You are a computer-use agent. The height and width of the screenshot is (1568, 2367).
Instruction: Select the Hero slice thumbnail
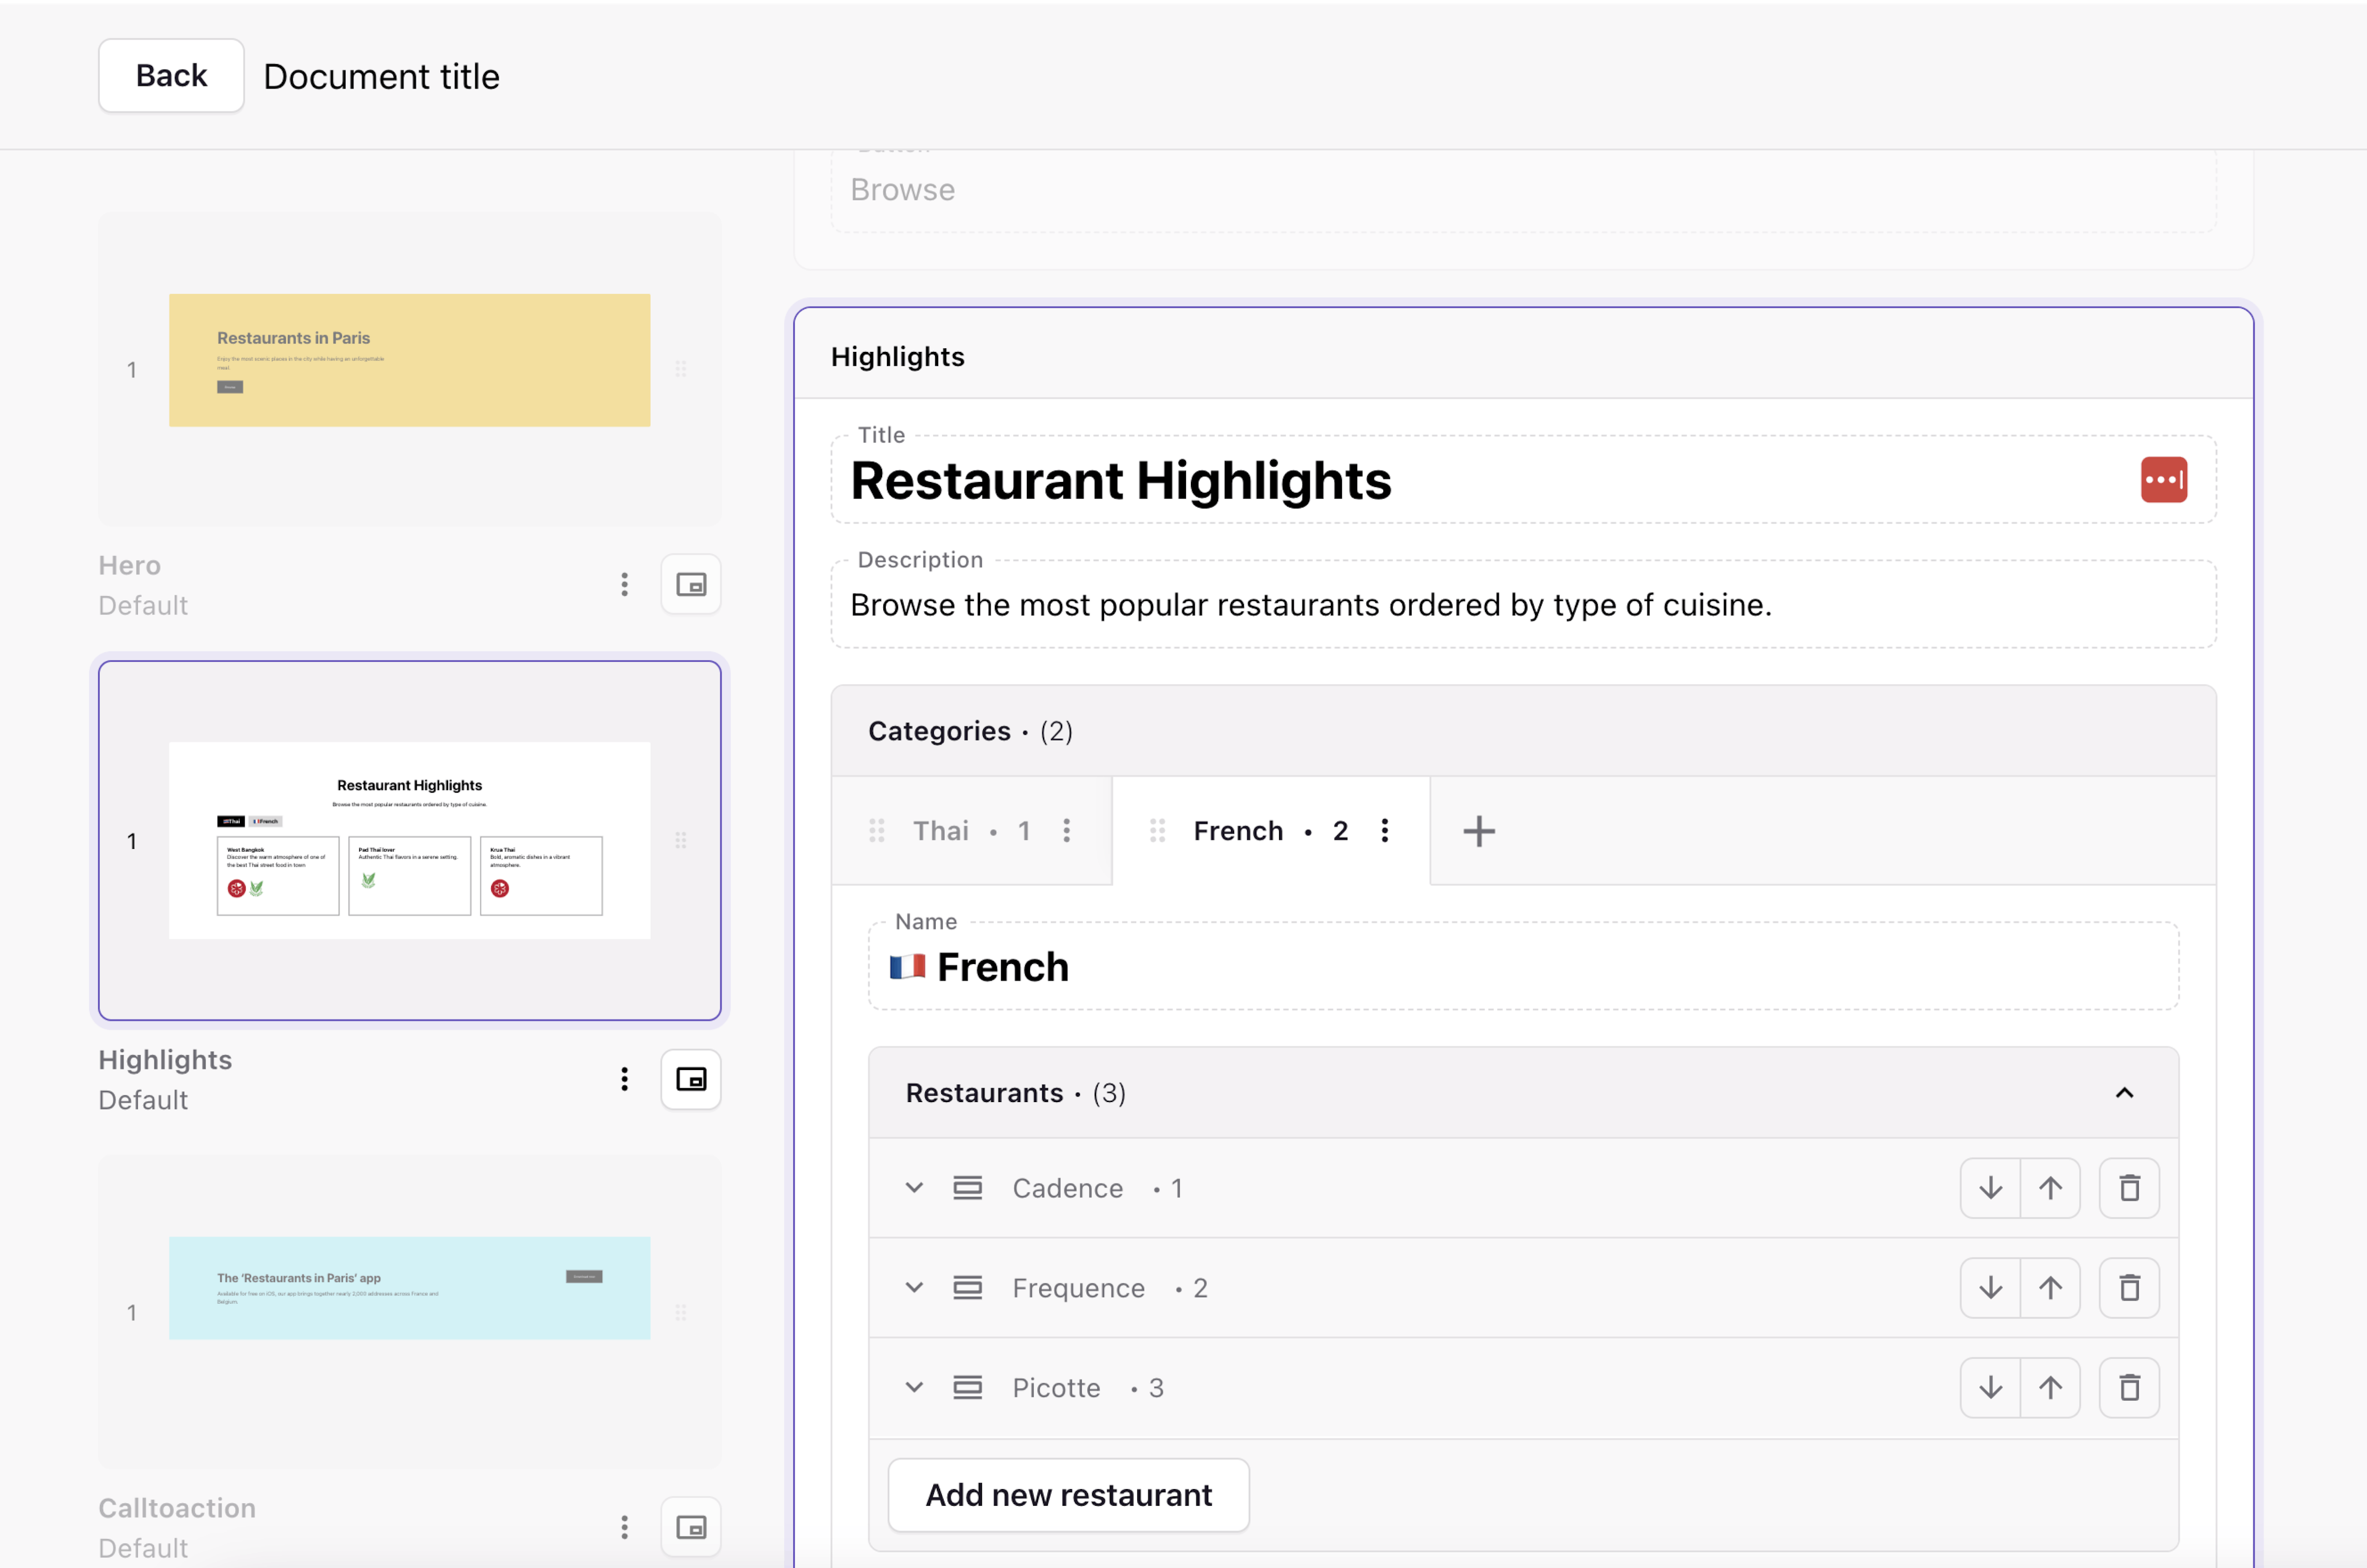coord(409,361)
